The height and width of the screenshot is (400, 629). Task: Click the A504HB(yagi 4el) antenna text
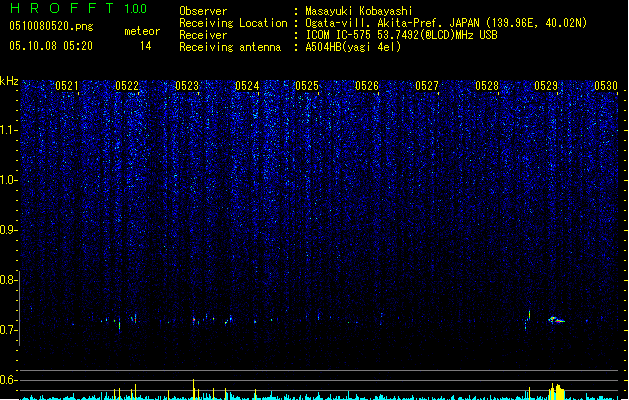pyautogui.click(x=353, y=47)
